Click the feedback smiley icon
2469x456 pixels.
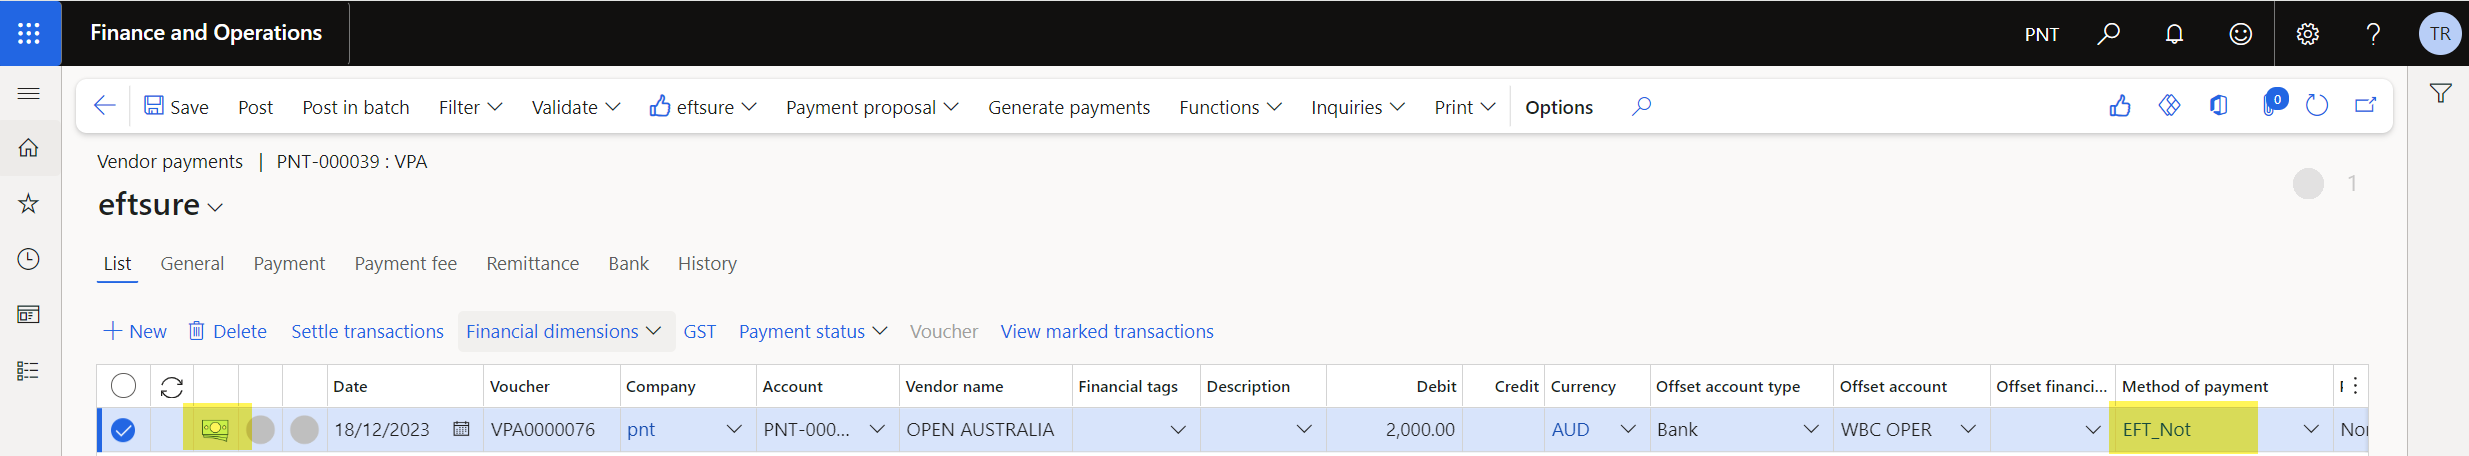pyautogui.click(x=2241, y=34)
